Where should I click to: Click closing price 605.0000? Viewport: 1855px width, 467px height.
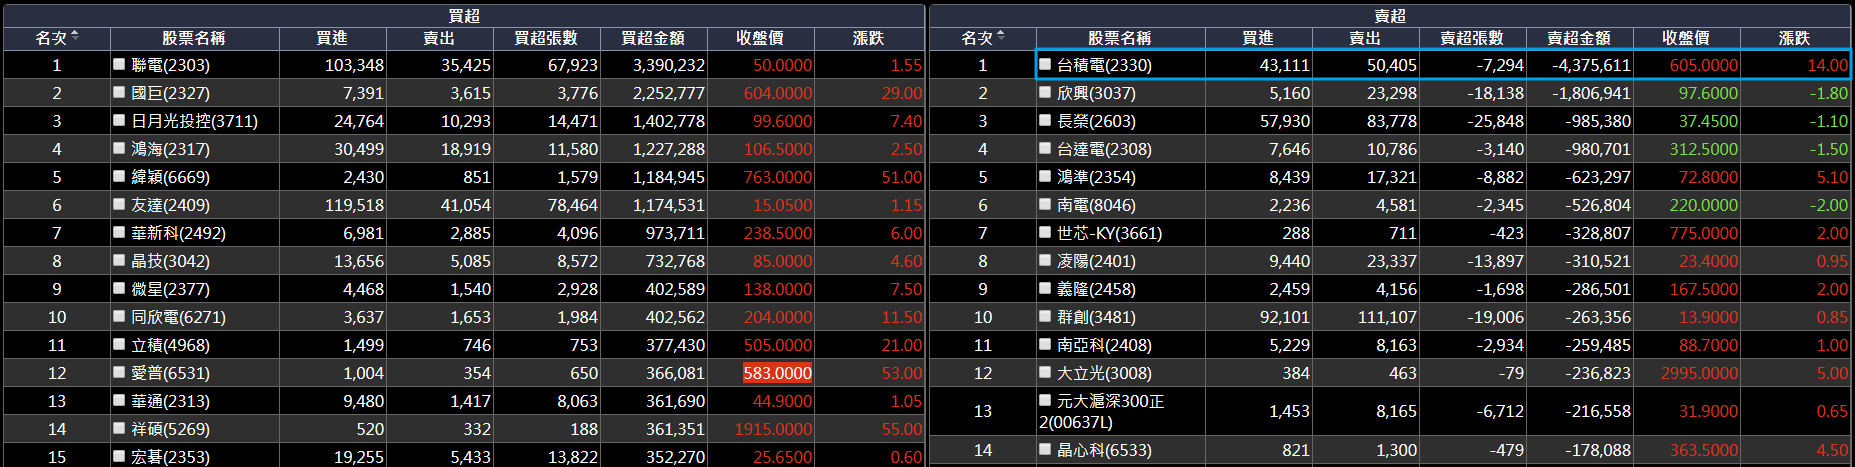(1704, 65)
